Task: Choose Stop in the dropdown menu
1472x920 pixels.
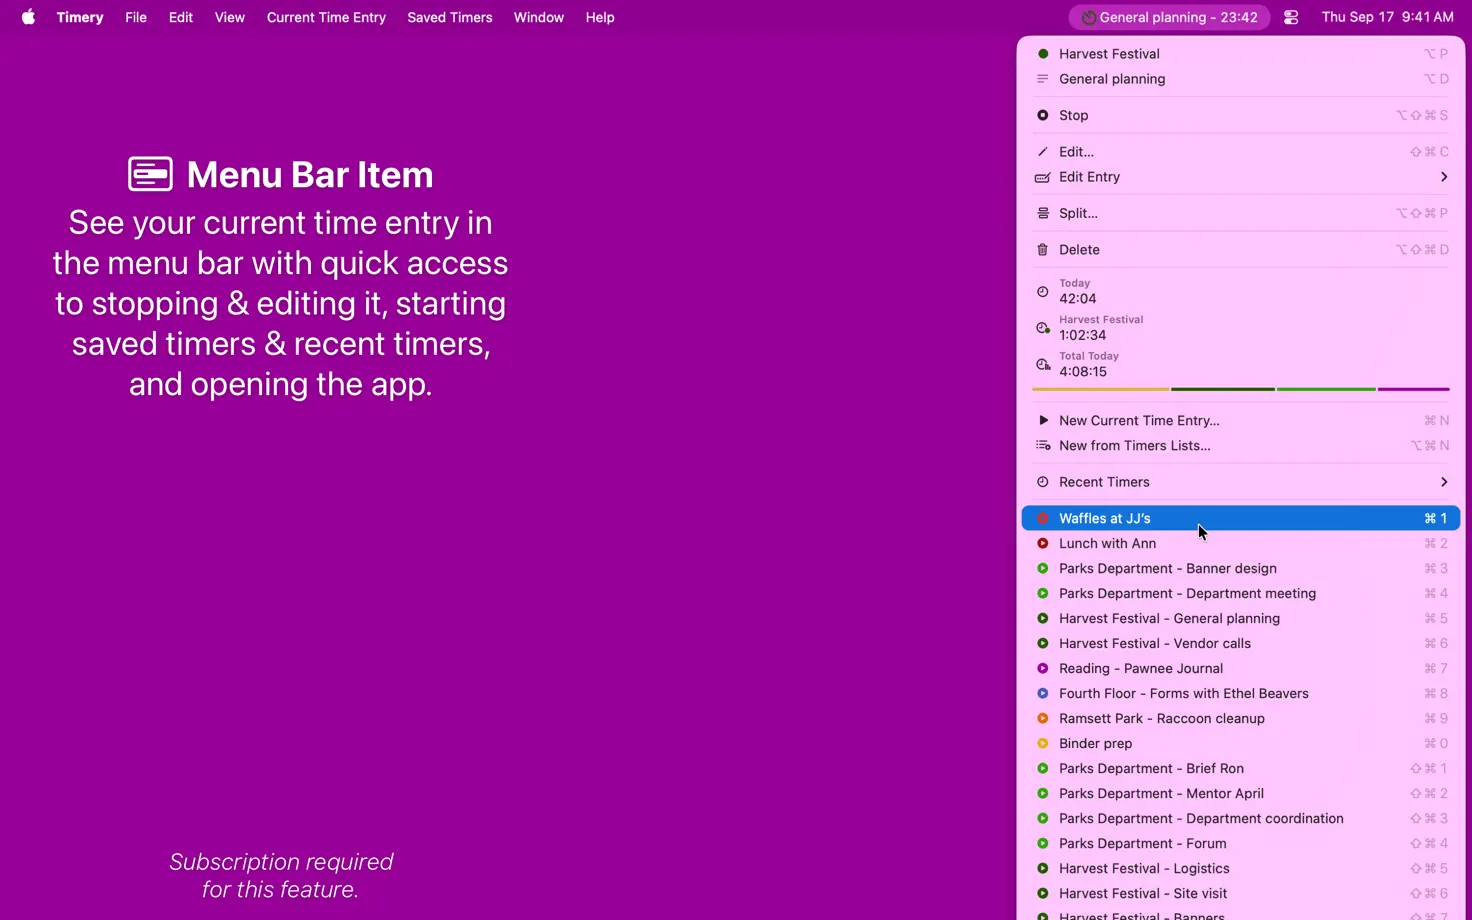Action: coord(1241,115)
